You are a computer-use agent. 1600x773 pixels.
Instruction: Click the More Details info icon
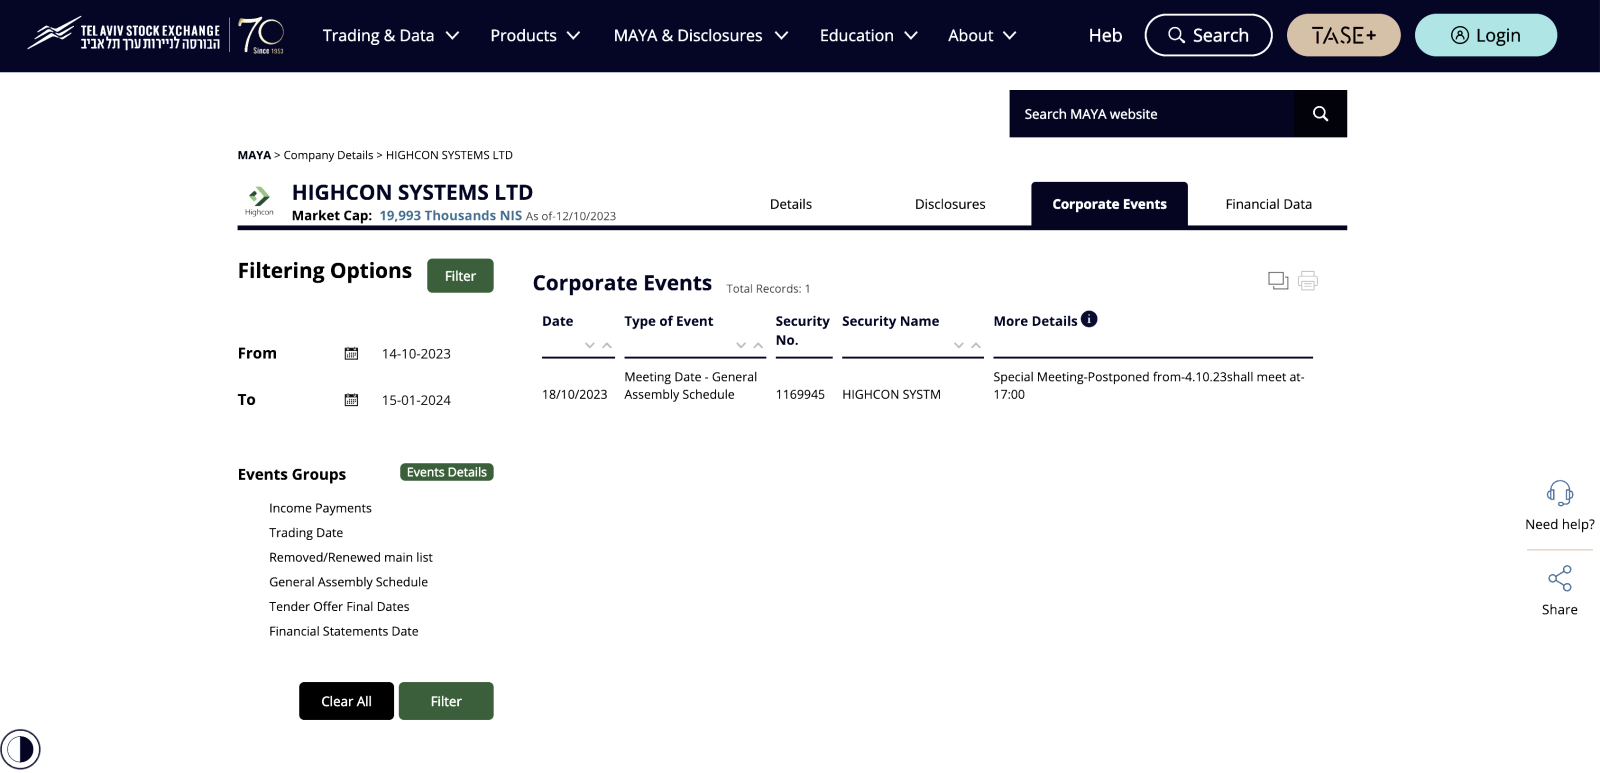pyautogui.click(x=1089, y=319)
